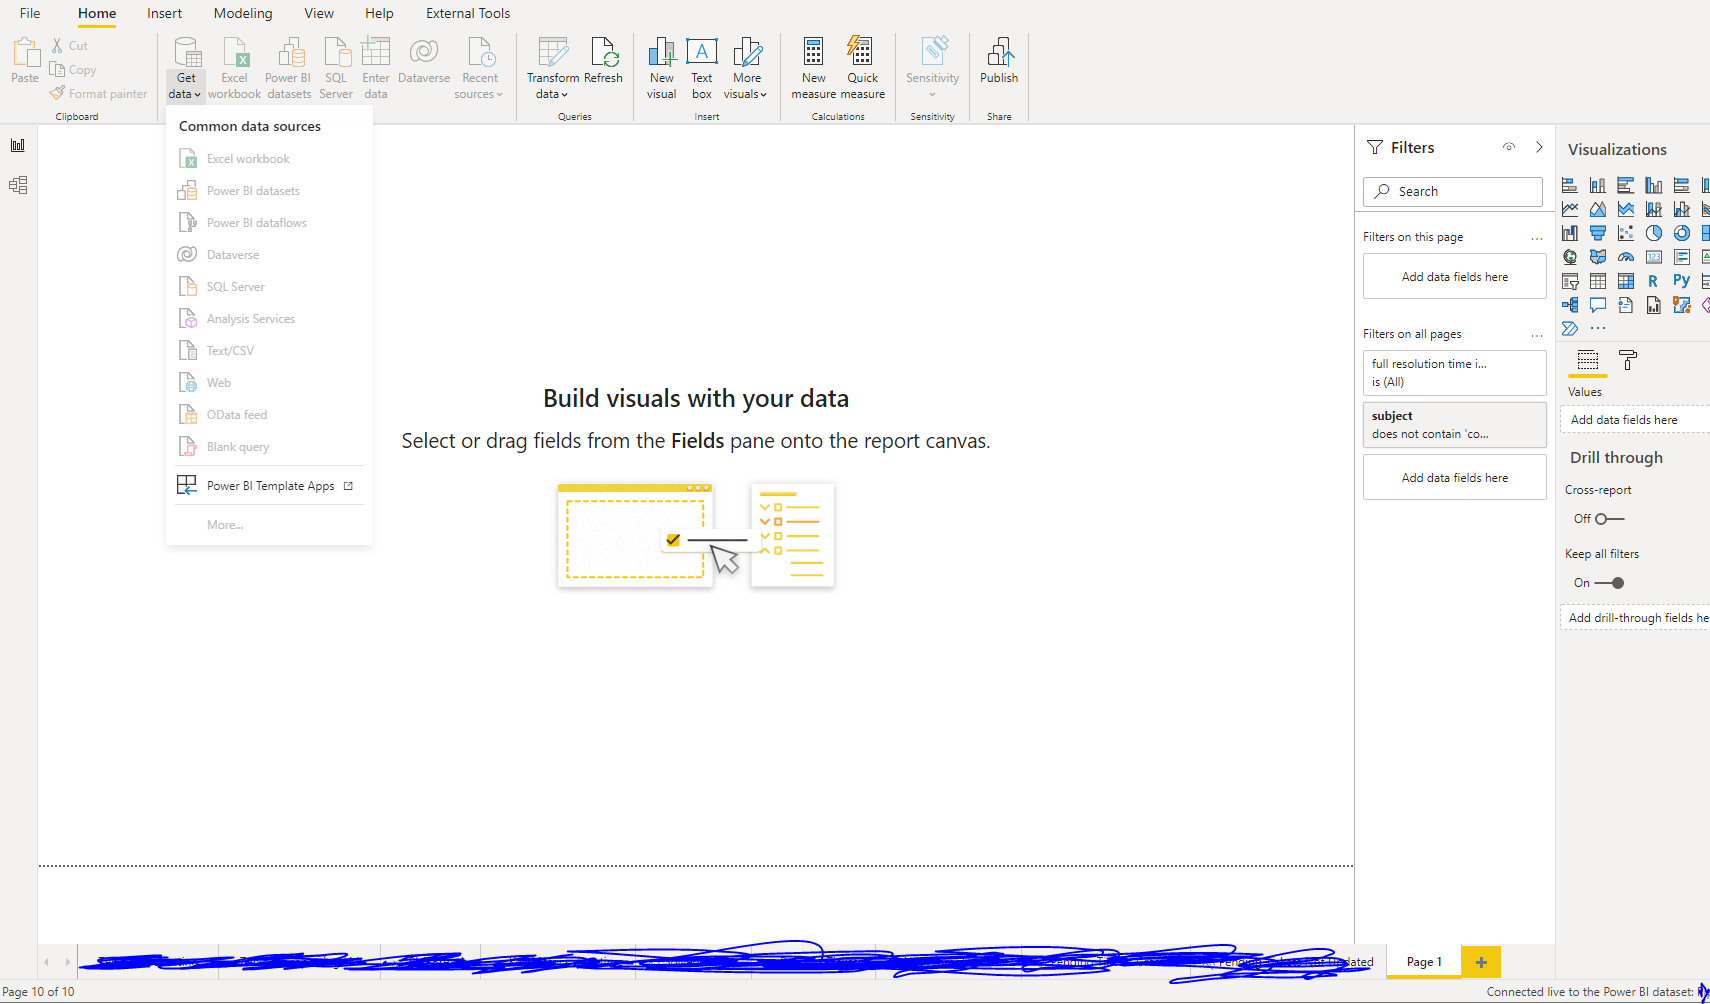Select the Waterfall chart visual
The image size is (1710, 1004).
[1570, 233]
